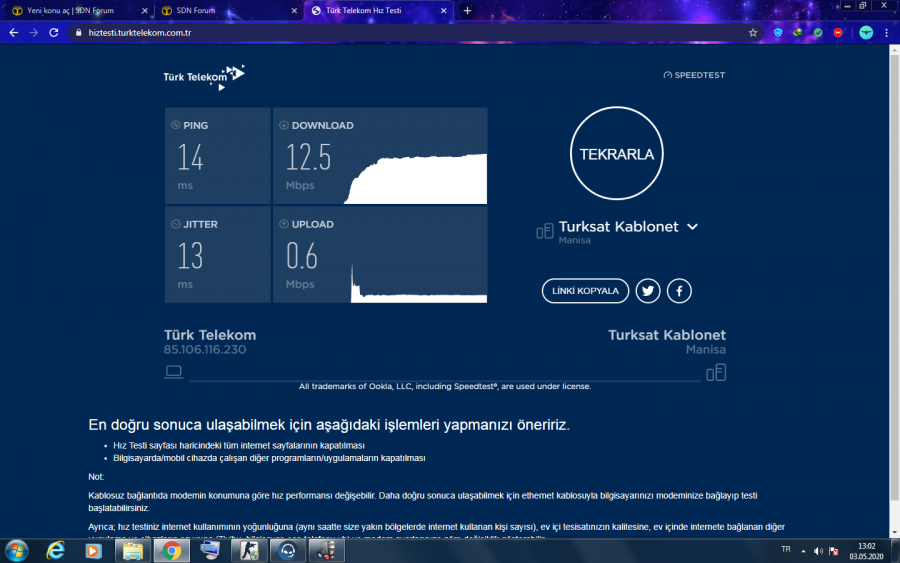Open the volume speaker tray icon
900x563 pixels.
click(x=818, y=551)
